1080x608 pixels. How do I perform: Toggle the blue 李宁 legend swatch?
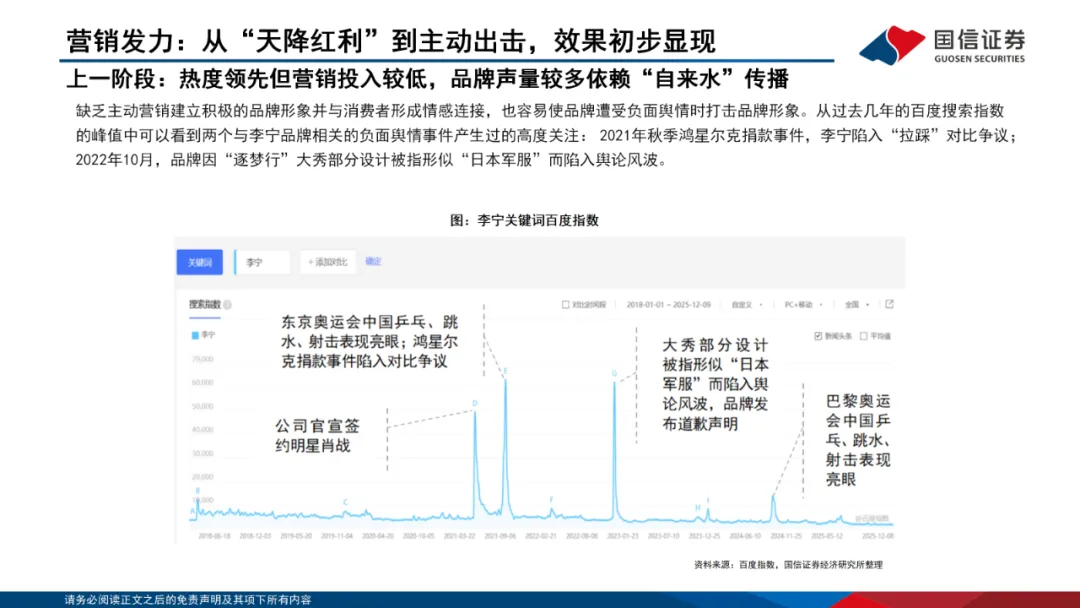[x=195, y=335]
